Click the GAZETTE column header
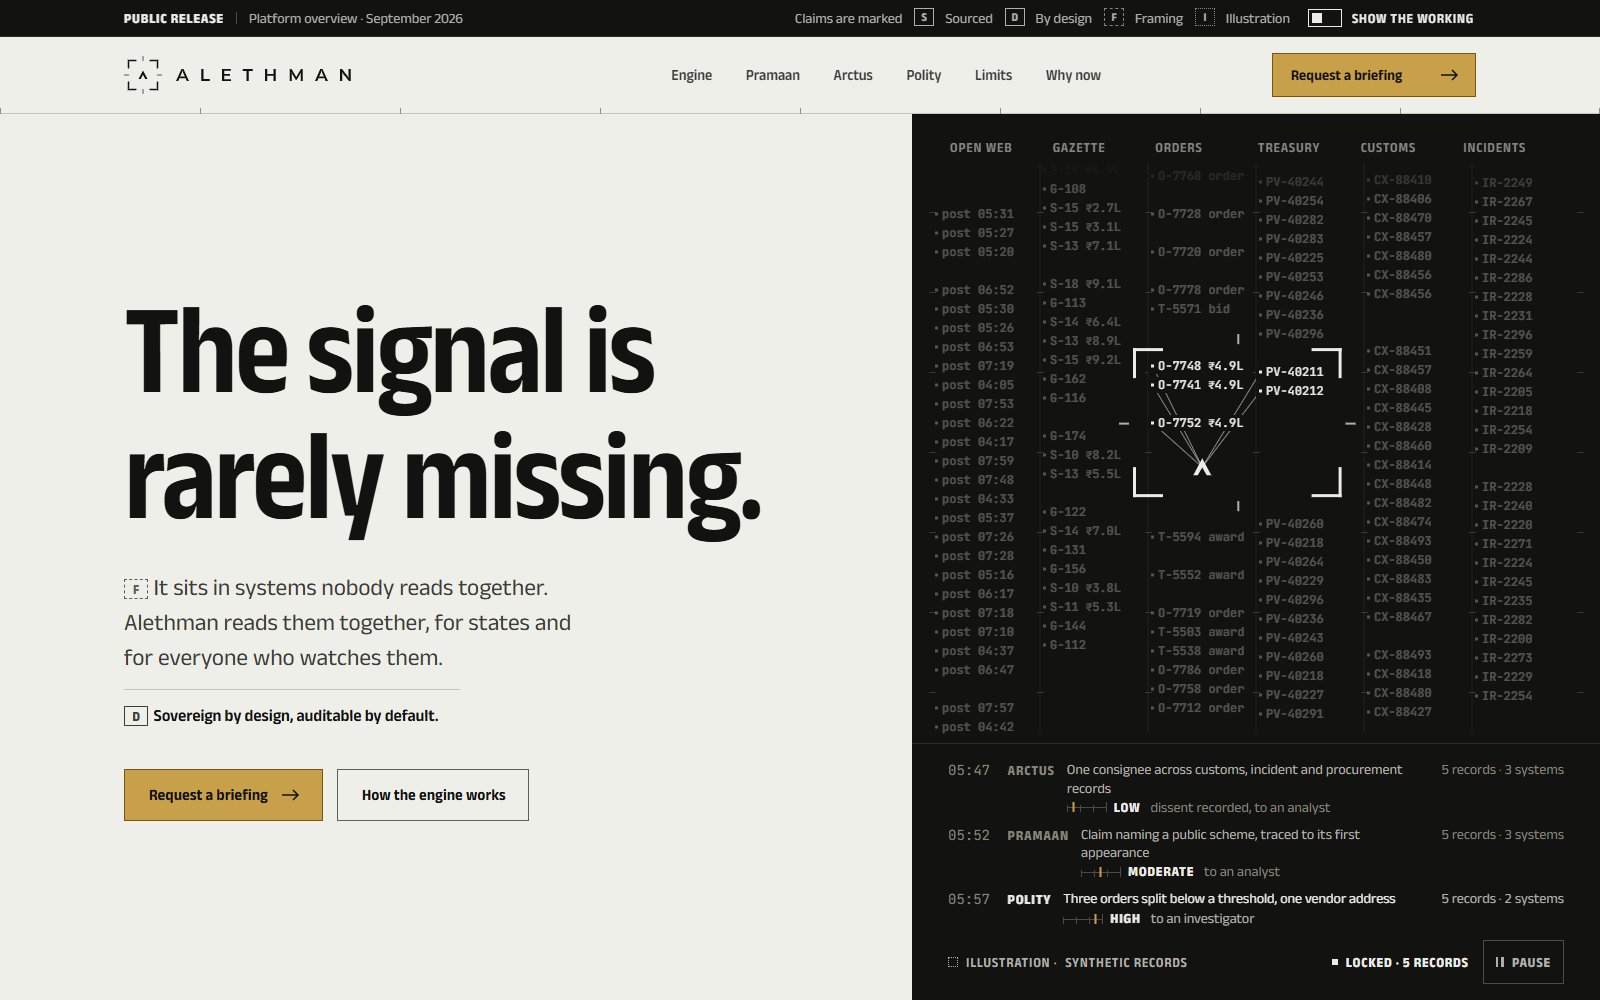 tap(1078, 147)
